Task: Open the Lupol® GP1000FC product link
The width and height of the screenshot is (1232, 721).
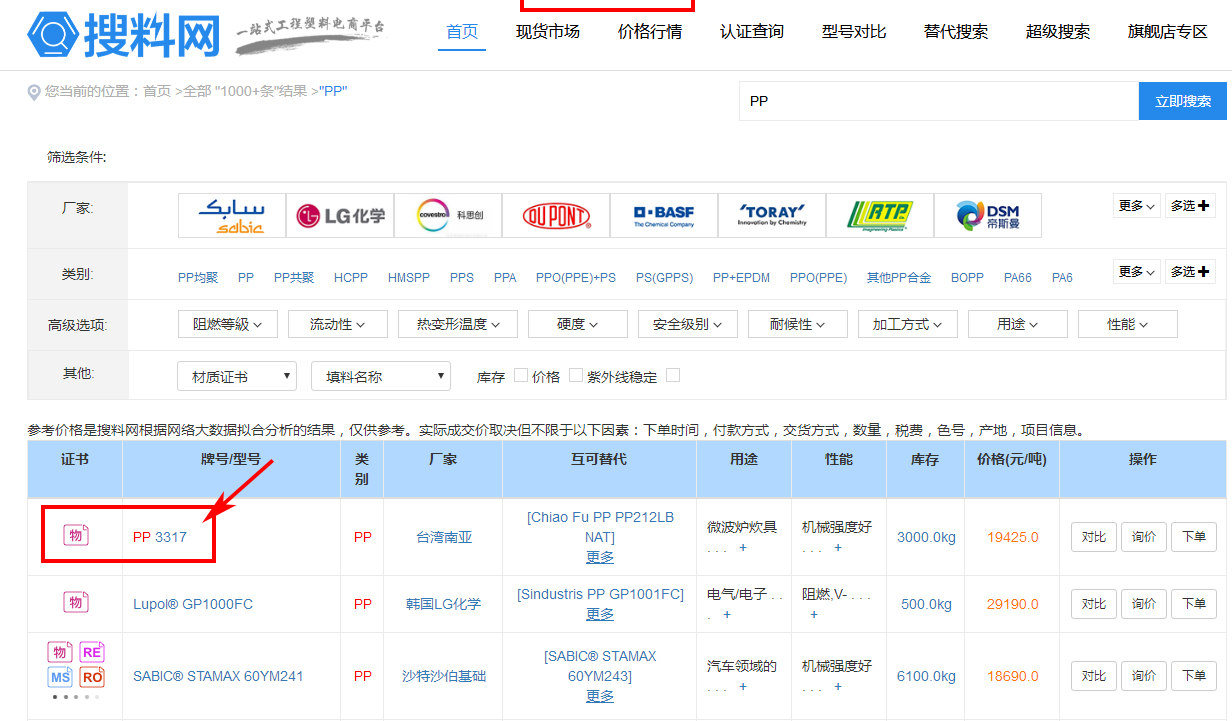Action: click(193, 604)
